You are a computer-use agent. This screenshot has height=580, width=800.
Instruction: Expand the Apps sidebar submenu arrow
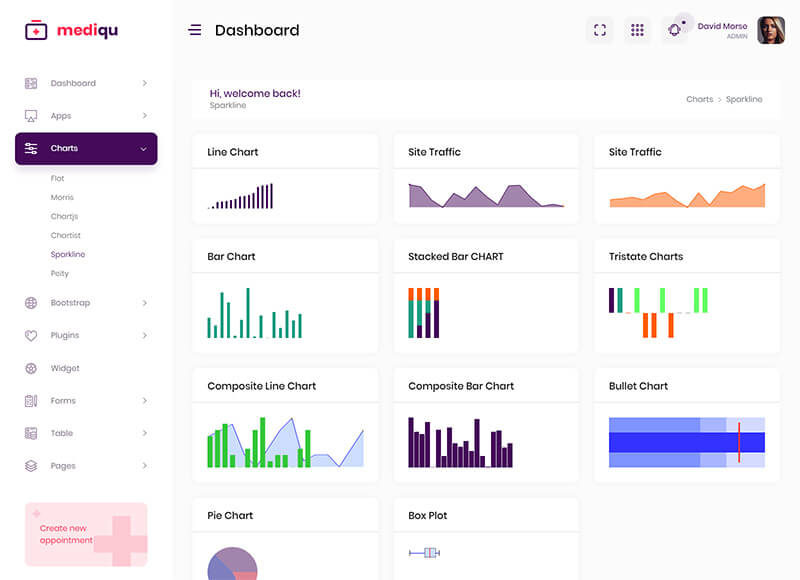[x=144, y=116]
